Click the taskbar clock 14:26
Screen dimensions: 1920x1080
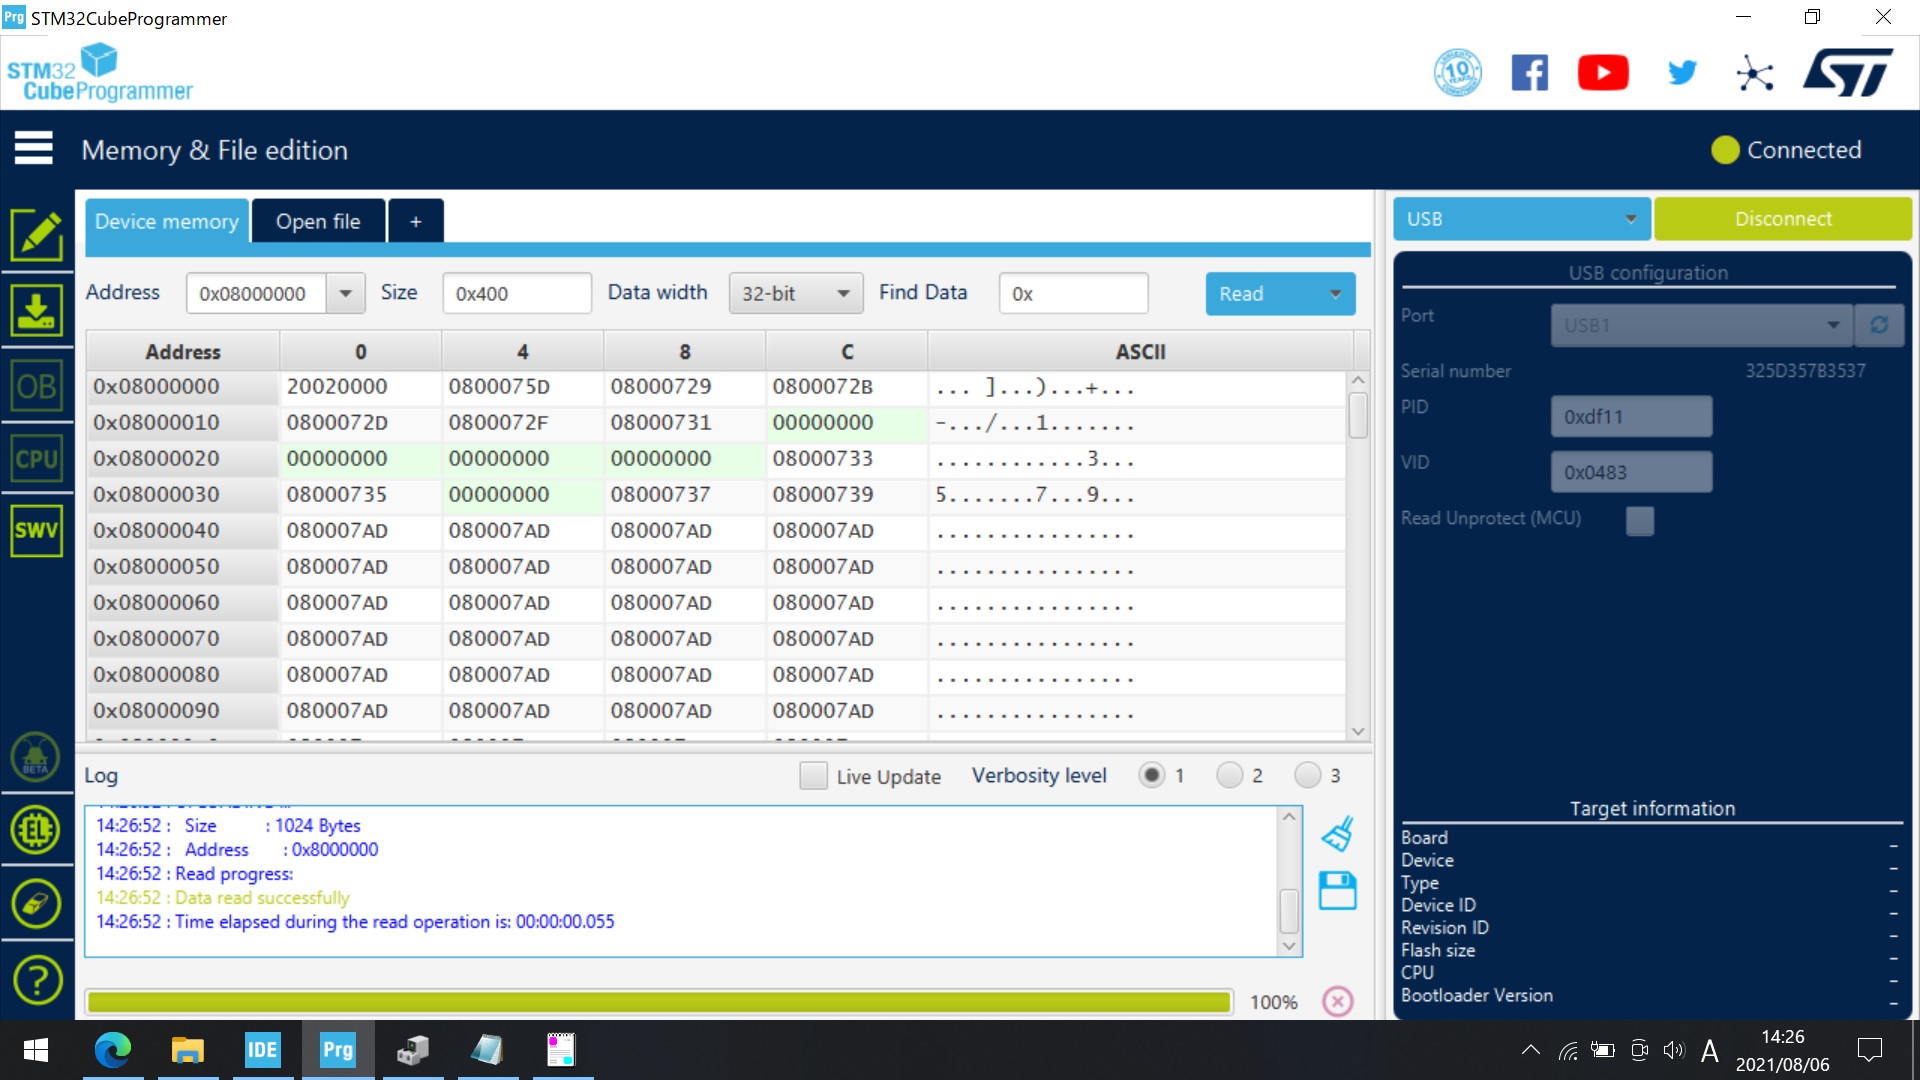pos(1782,1037)
